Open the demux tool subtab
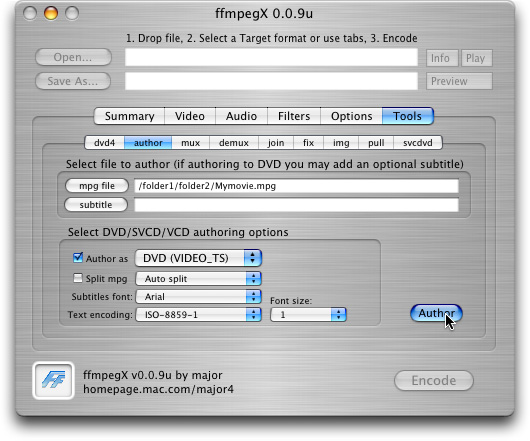Viewport: 530px width, 441px height. click(x=234, y=143)
